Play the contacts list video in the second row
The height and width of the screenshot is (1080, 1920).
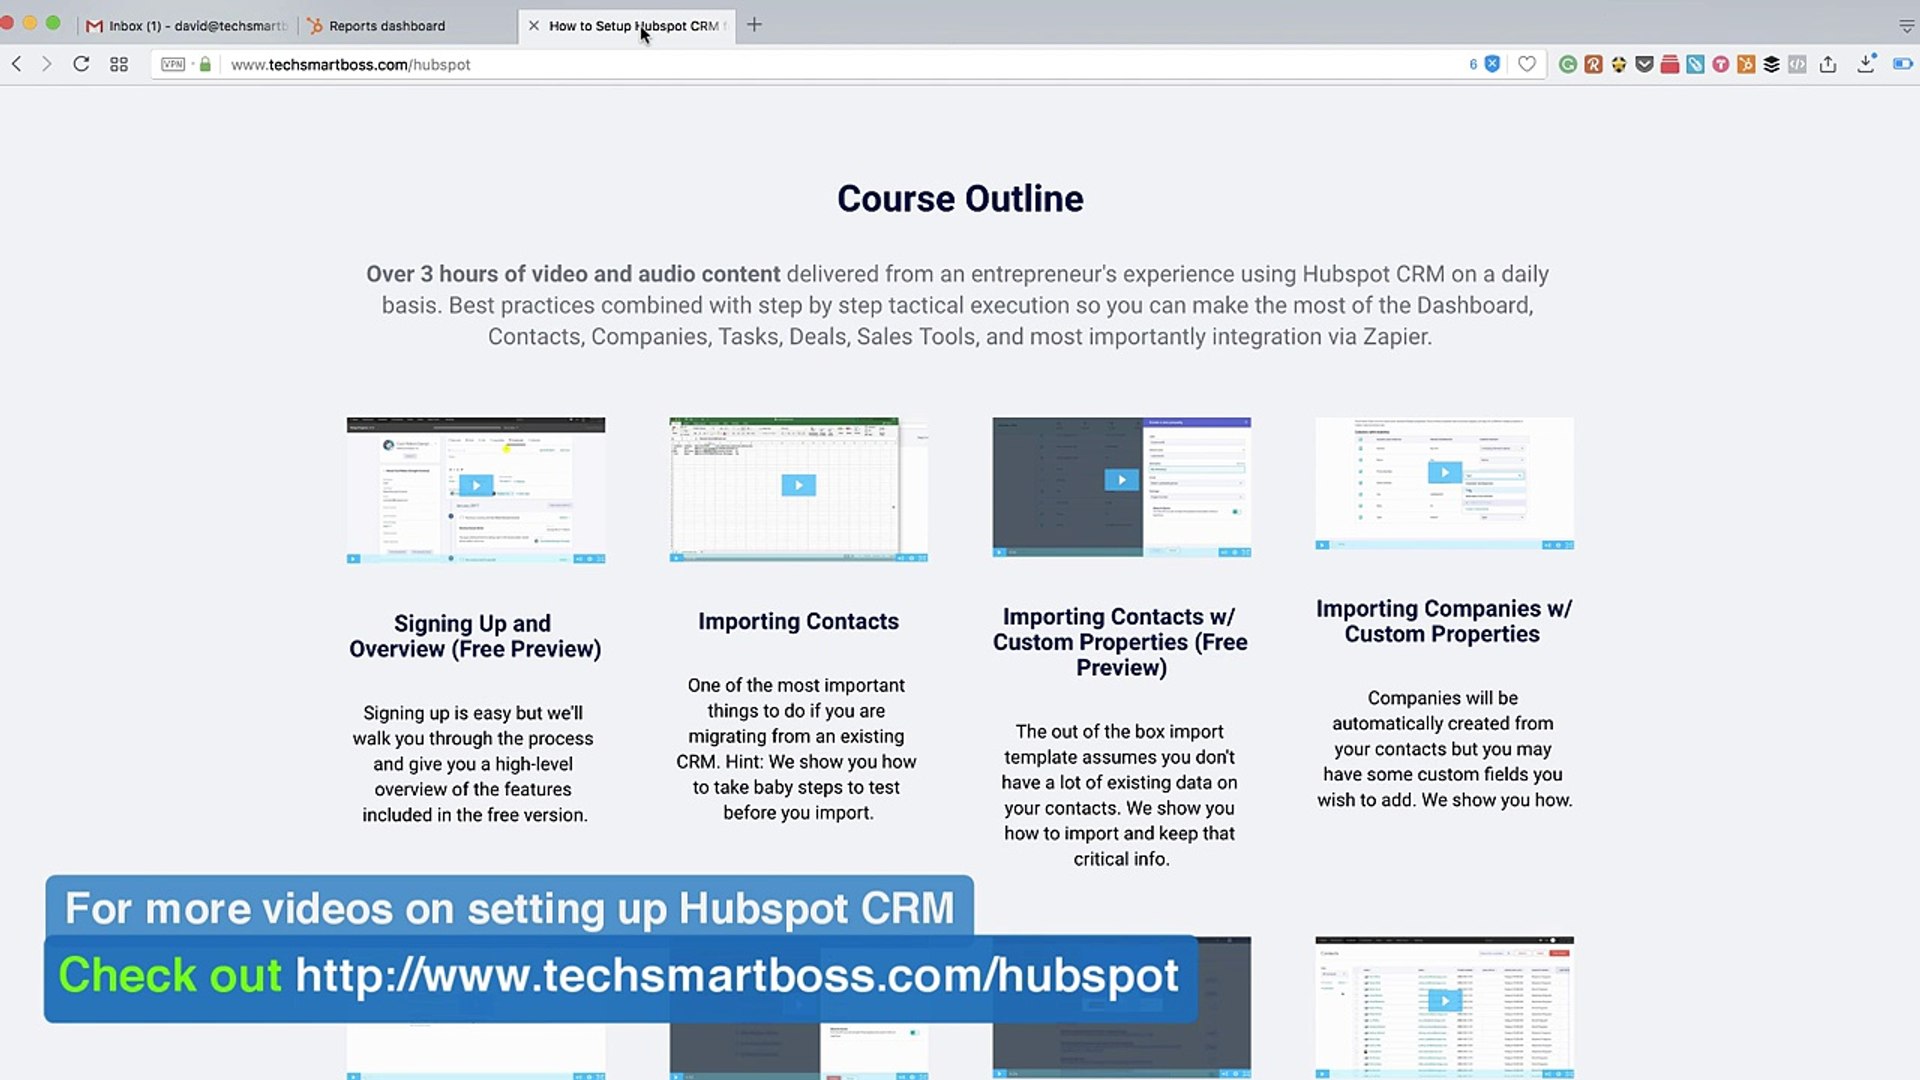(1444, 1000)
